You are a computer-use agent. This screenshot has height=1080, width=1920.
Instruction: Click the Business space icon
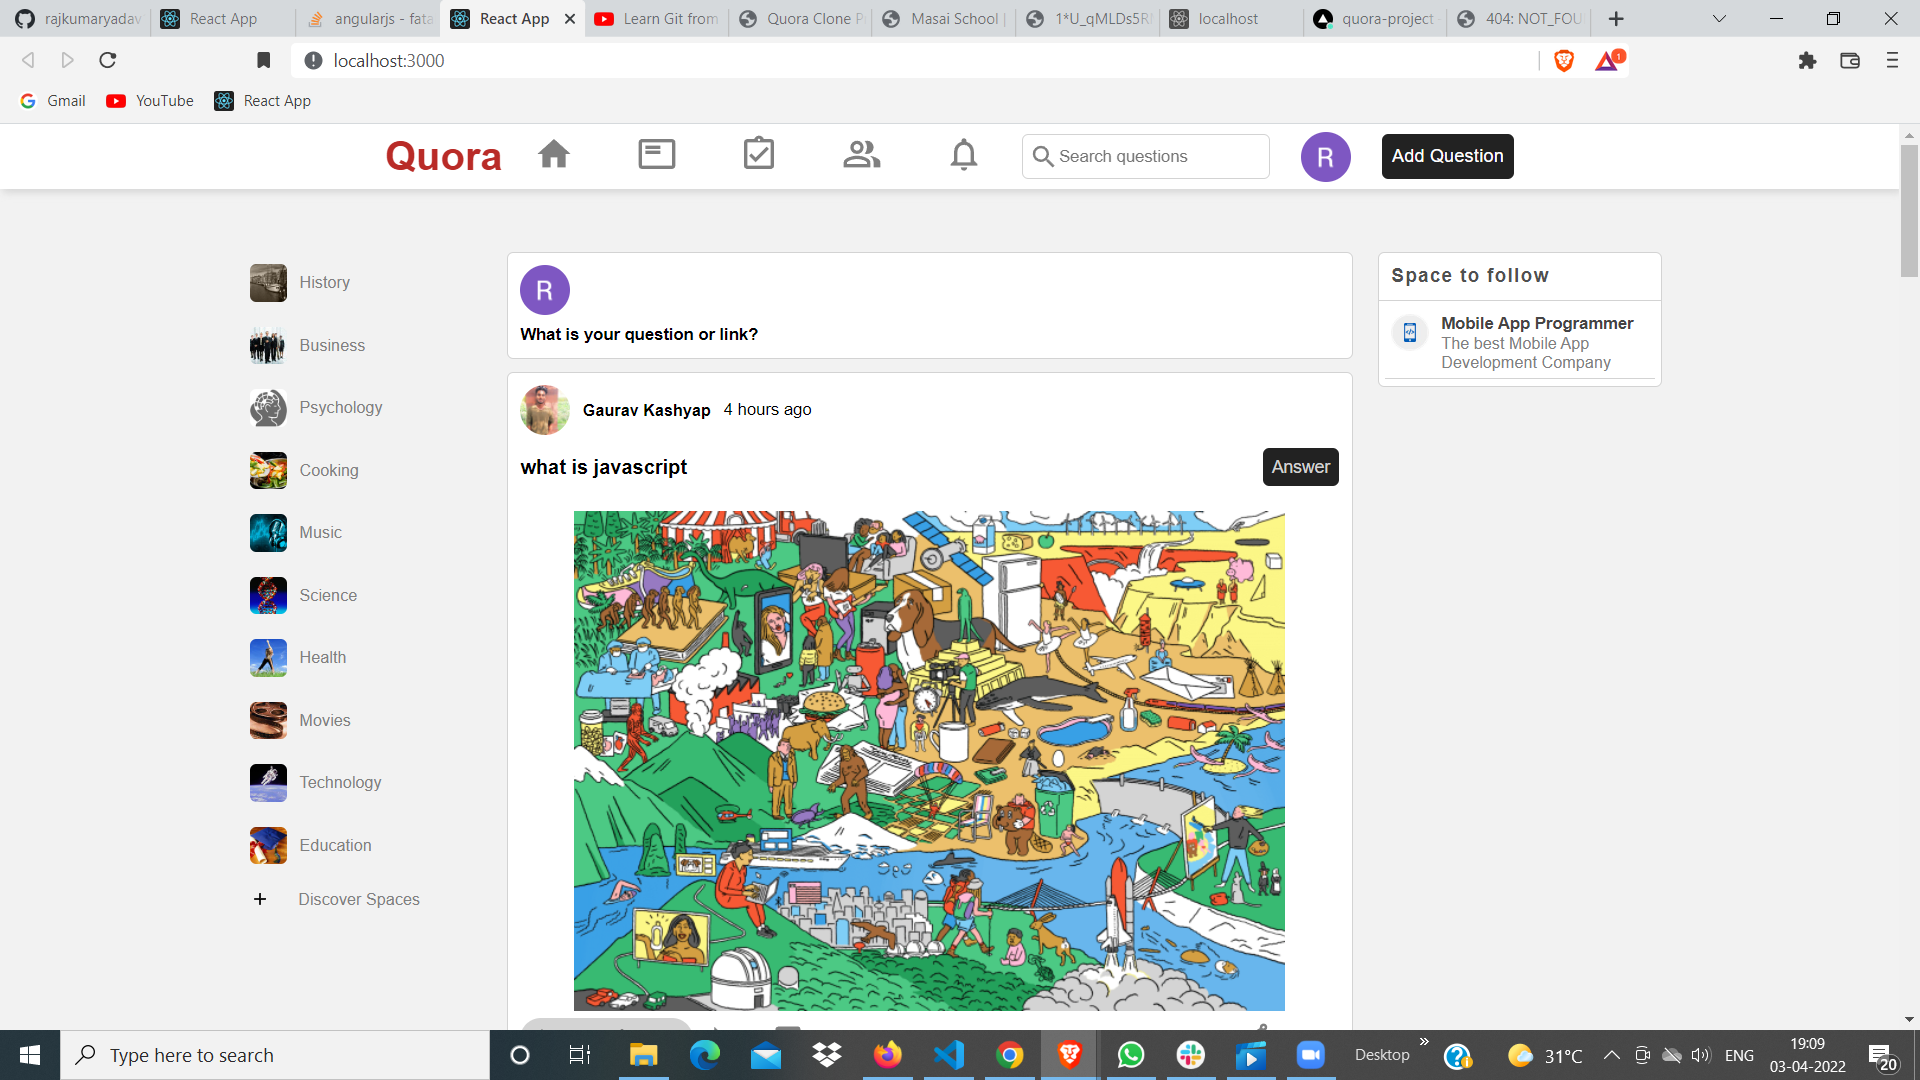[268, 345]
